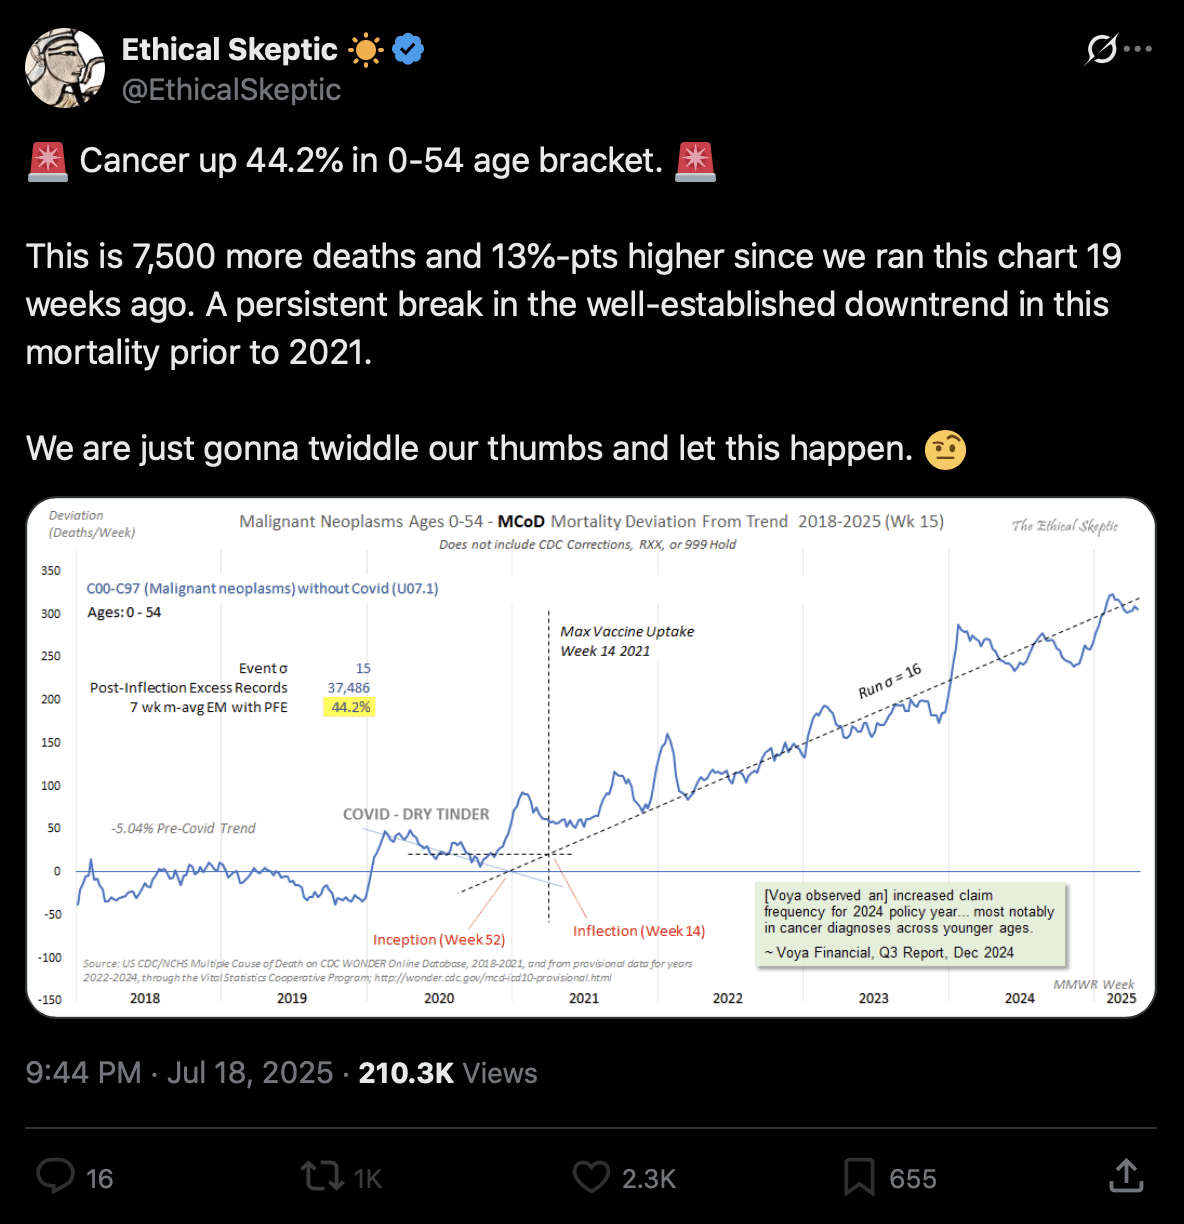
Task: Click the blue verified badge
Action: tap(408, 48)
